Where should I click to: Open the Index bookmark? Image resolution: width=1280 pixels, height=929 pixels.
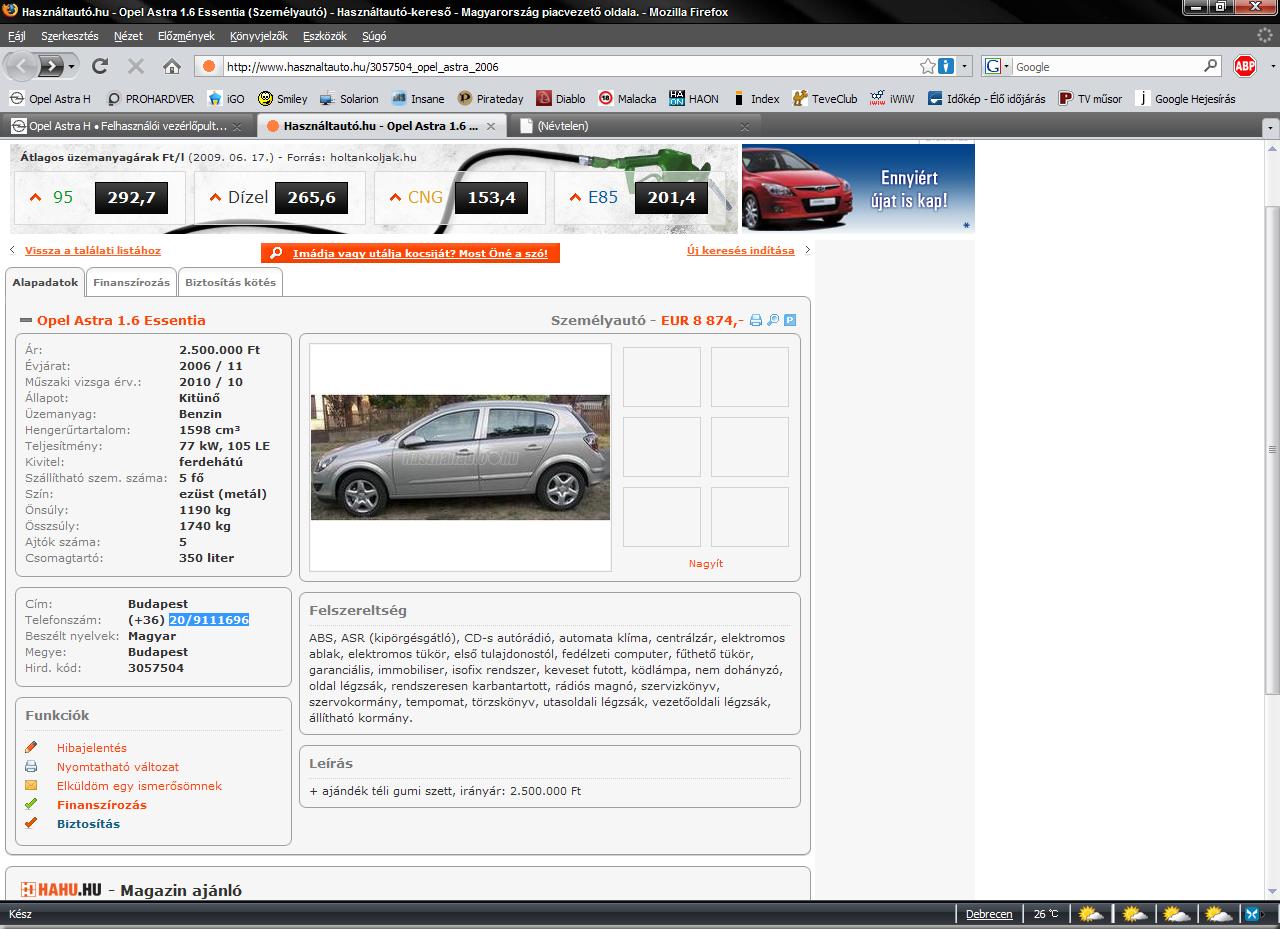(x=756, y=99)
